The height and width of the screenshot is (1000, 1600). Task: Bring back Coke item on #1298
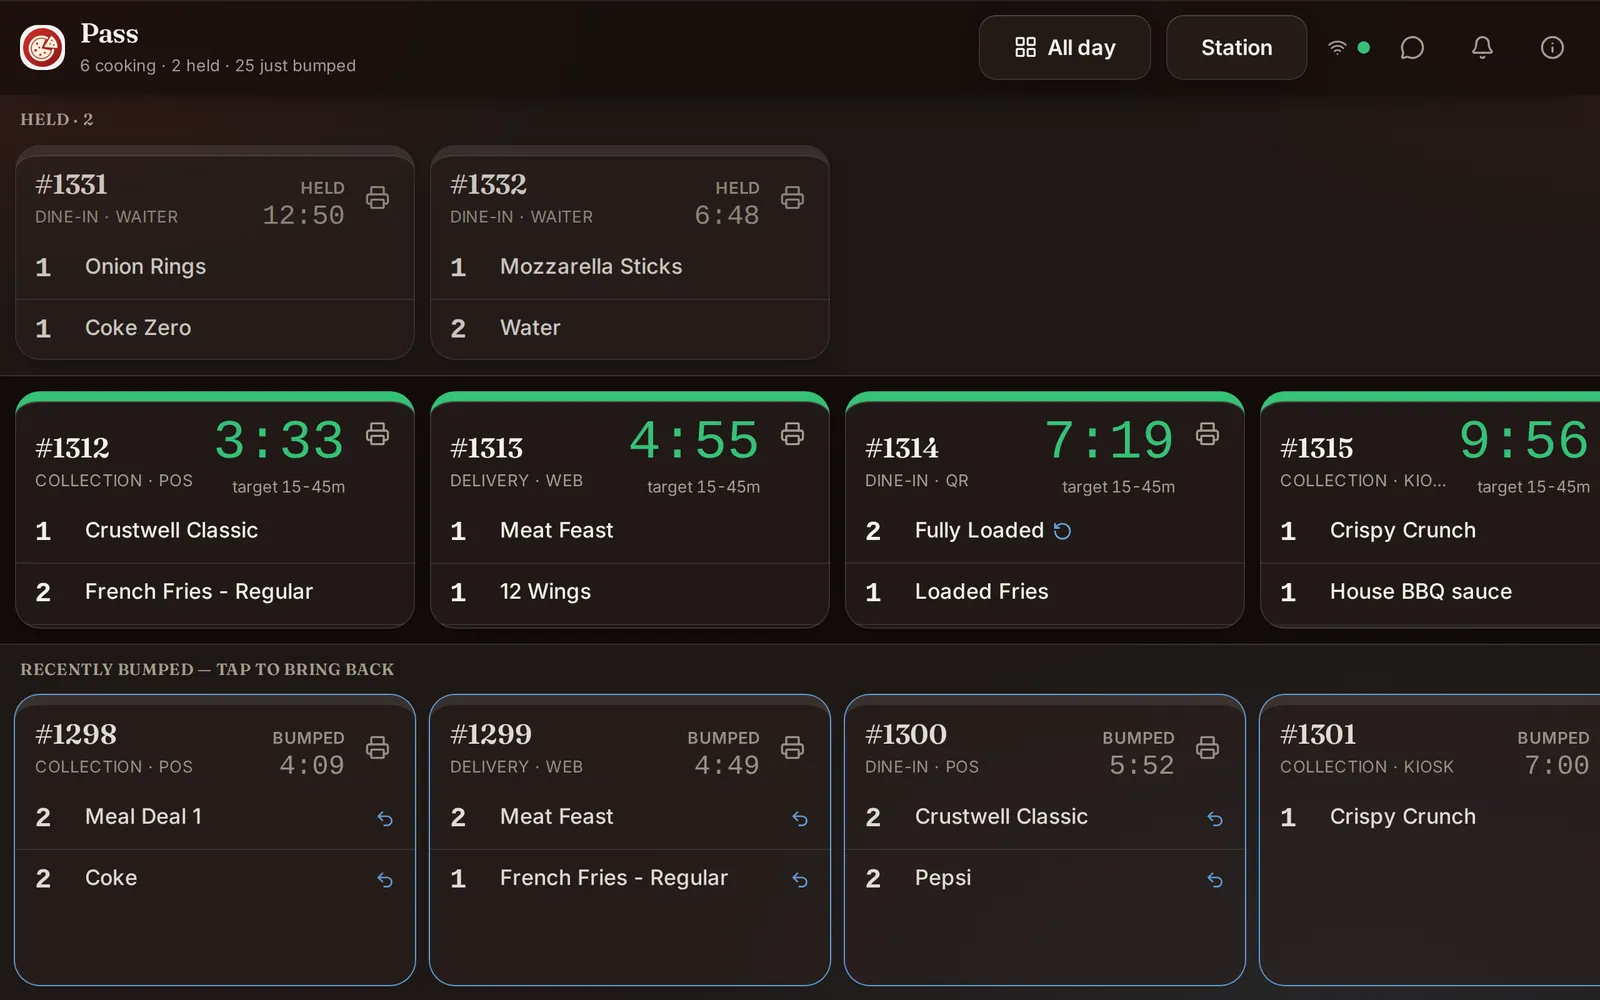(385, 880)
